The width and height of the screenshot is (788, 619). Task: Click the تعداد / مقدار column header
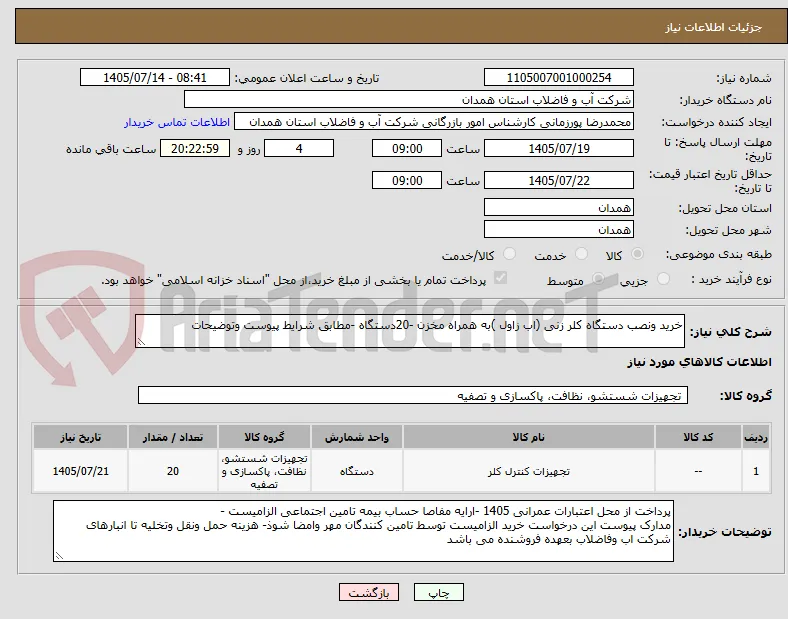173,437
